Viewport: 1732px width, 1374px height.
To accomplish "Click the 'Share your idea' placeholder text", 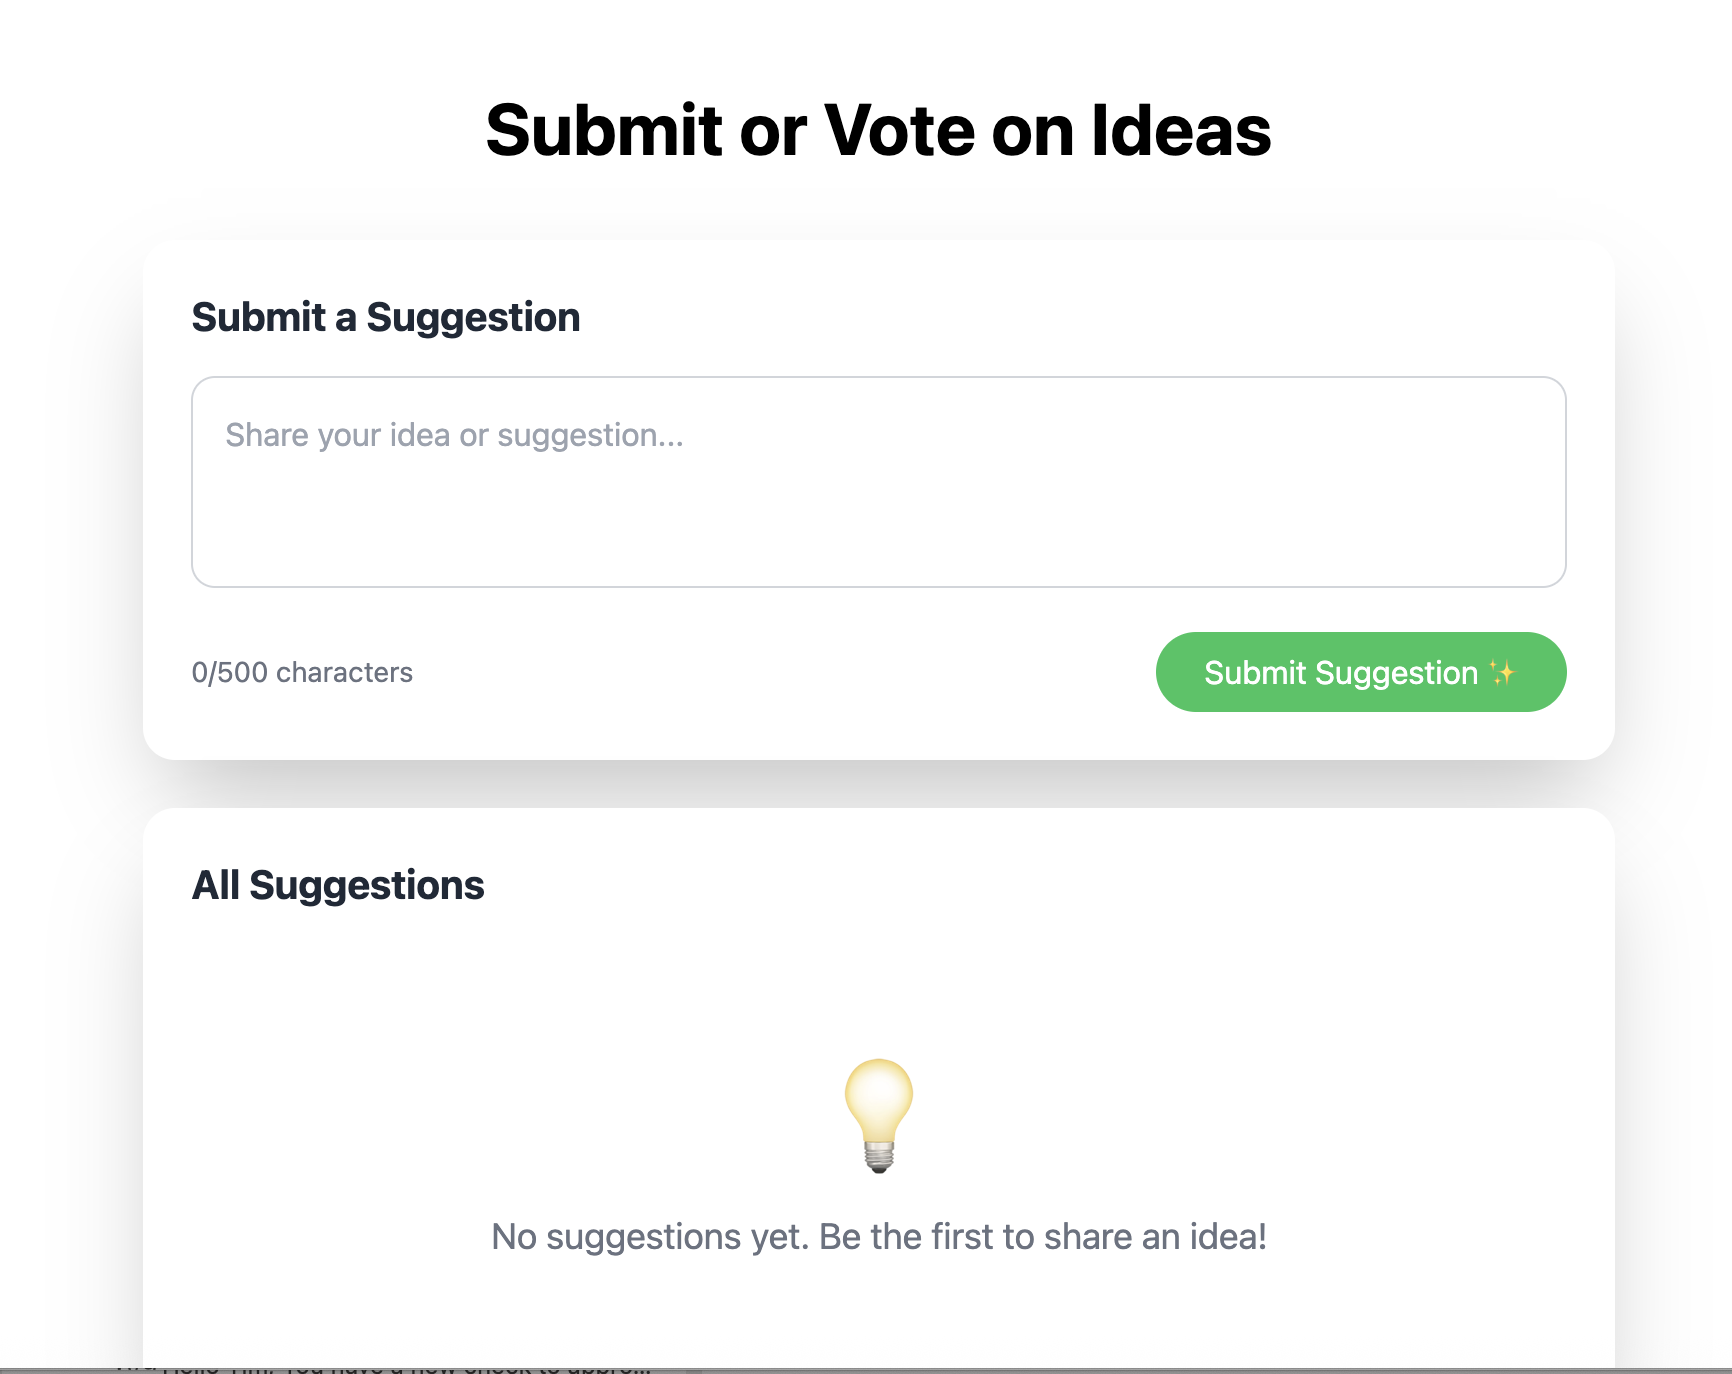I will point(454,435).
